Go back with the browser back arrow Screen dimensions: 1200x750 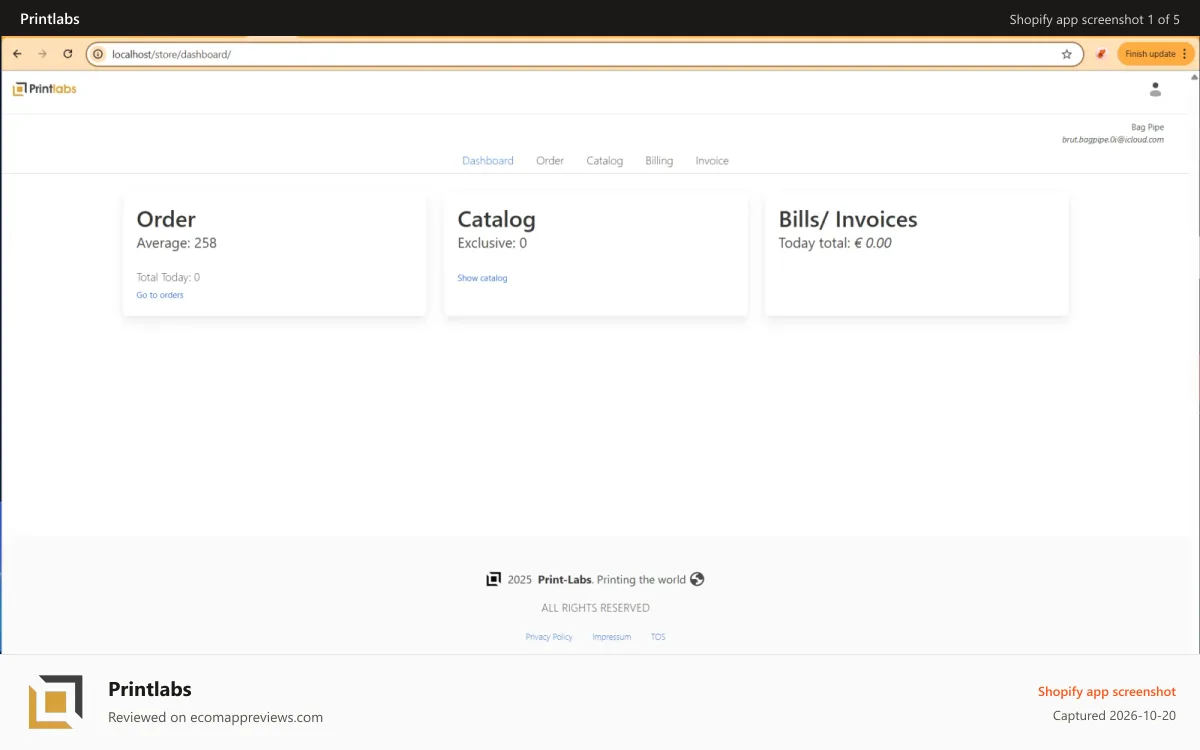(x=17, y=54)
